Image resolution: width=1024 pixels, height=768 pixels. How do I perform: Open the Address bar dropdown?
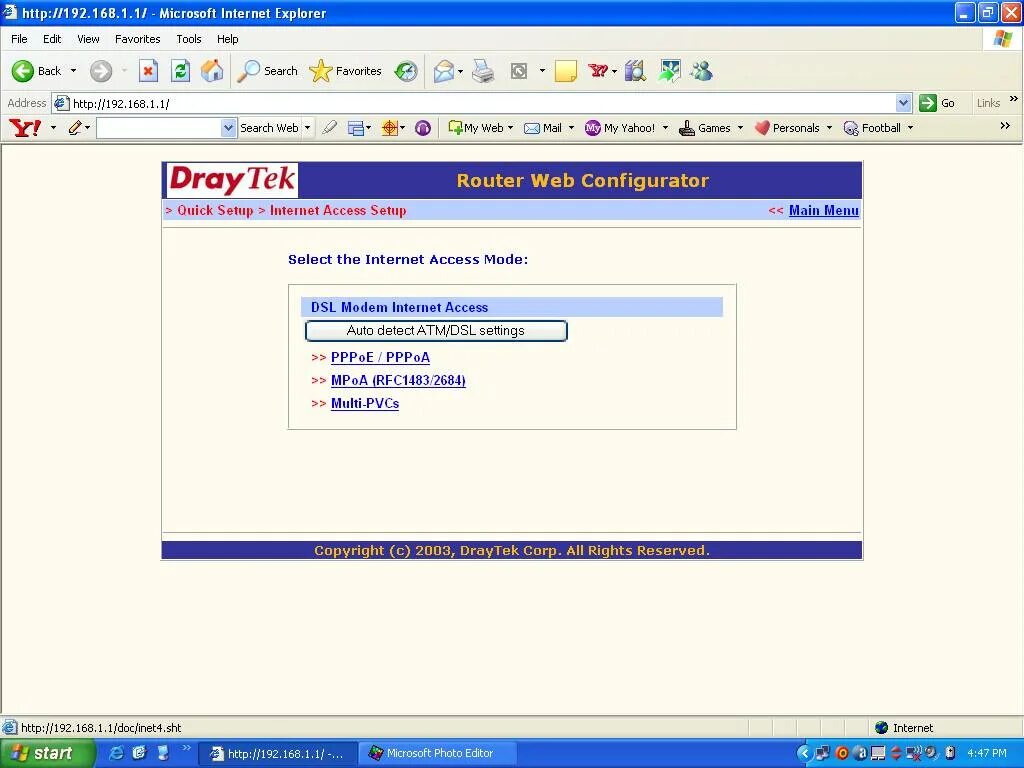point(903,102)
